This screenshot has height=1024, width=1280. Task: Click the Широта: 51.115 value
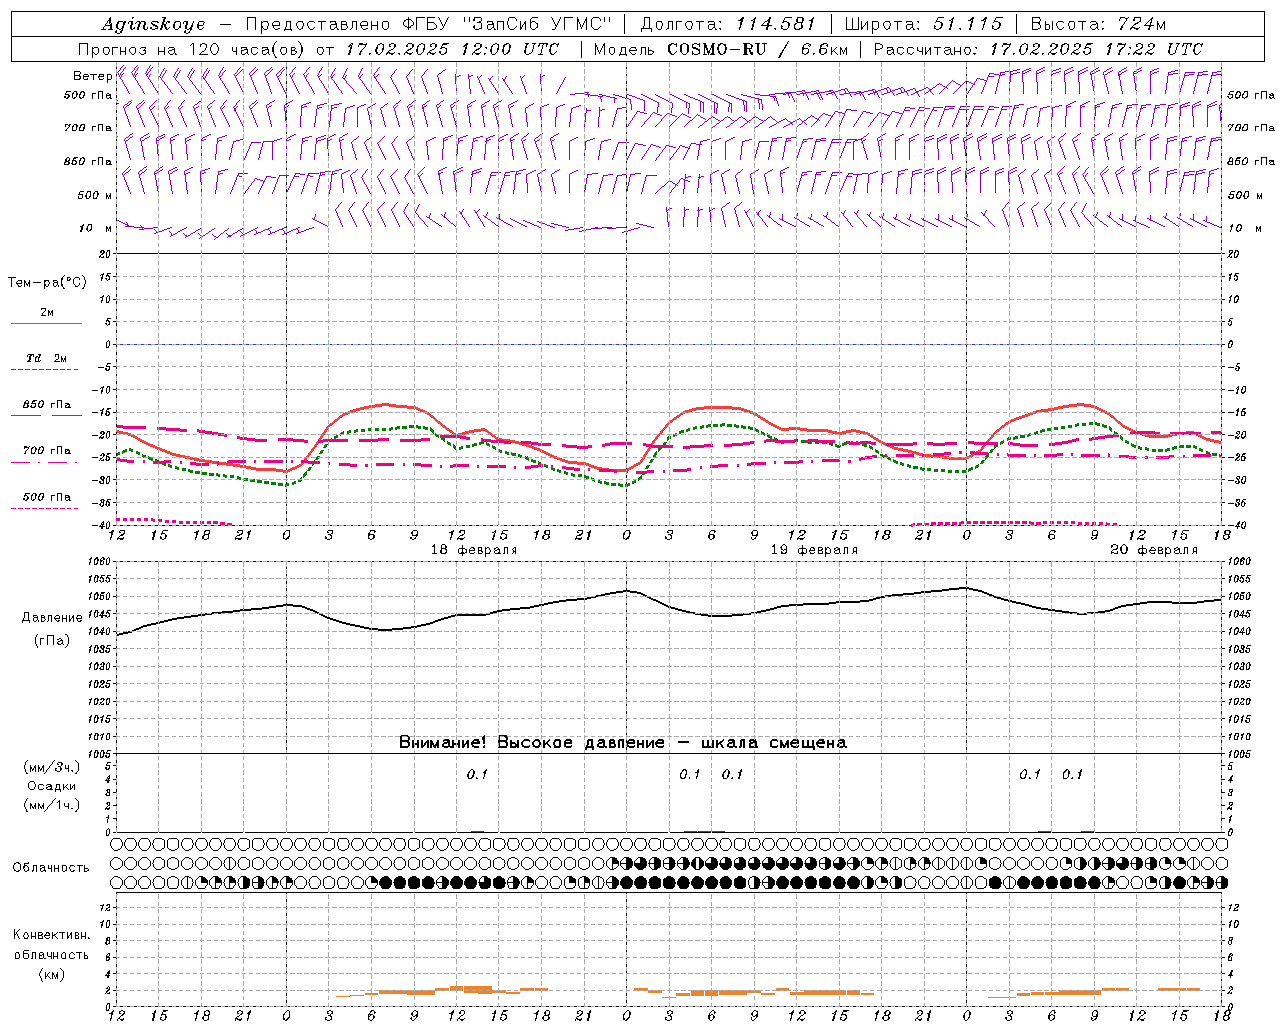[x=923, y=24]
